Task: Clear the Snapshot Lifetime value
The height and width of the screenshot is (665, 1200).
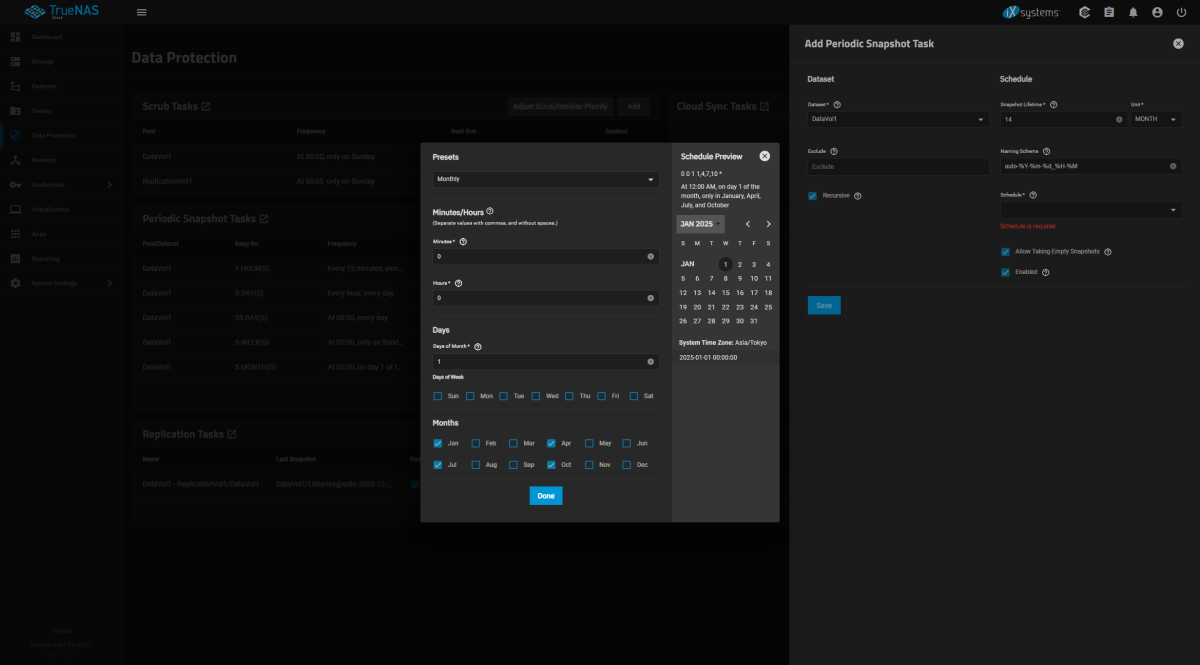Action: coord(1119,119)
